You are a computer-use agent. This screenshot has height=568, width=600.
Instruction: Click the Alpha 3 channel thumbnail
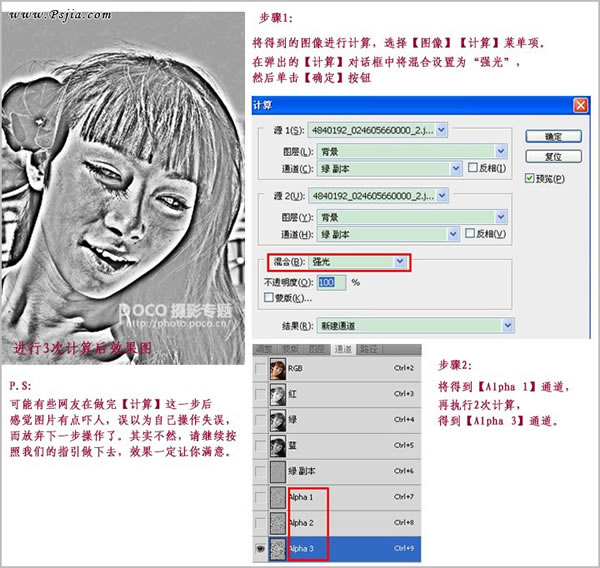point(278,548)
